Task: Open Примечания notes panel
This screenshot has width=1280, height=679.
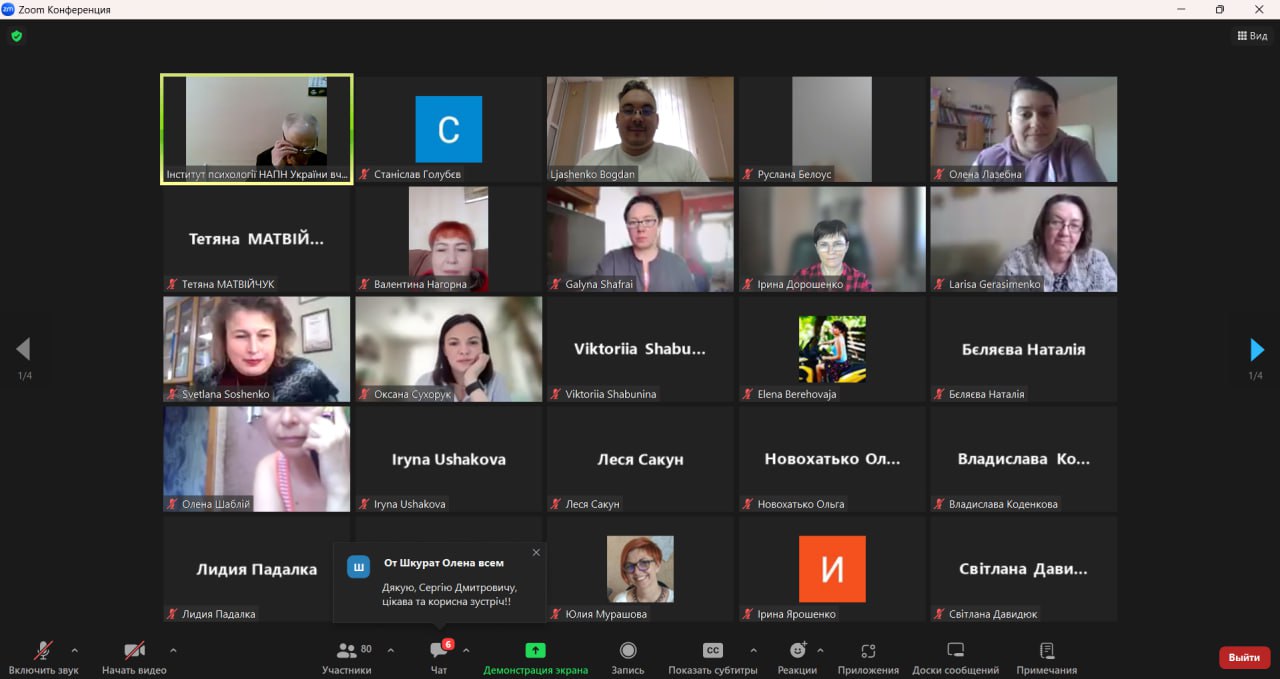Action: (1047, 655)
